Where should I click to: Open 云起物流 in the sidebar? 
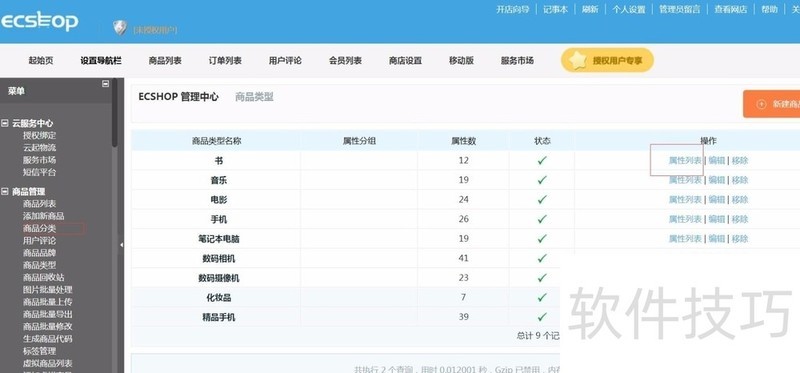point(39,147)
